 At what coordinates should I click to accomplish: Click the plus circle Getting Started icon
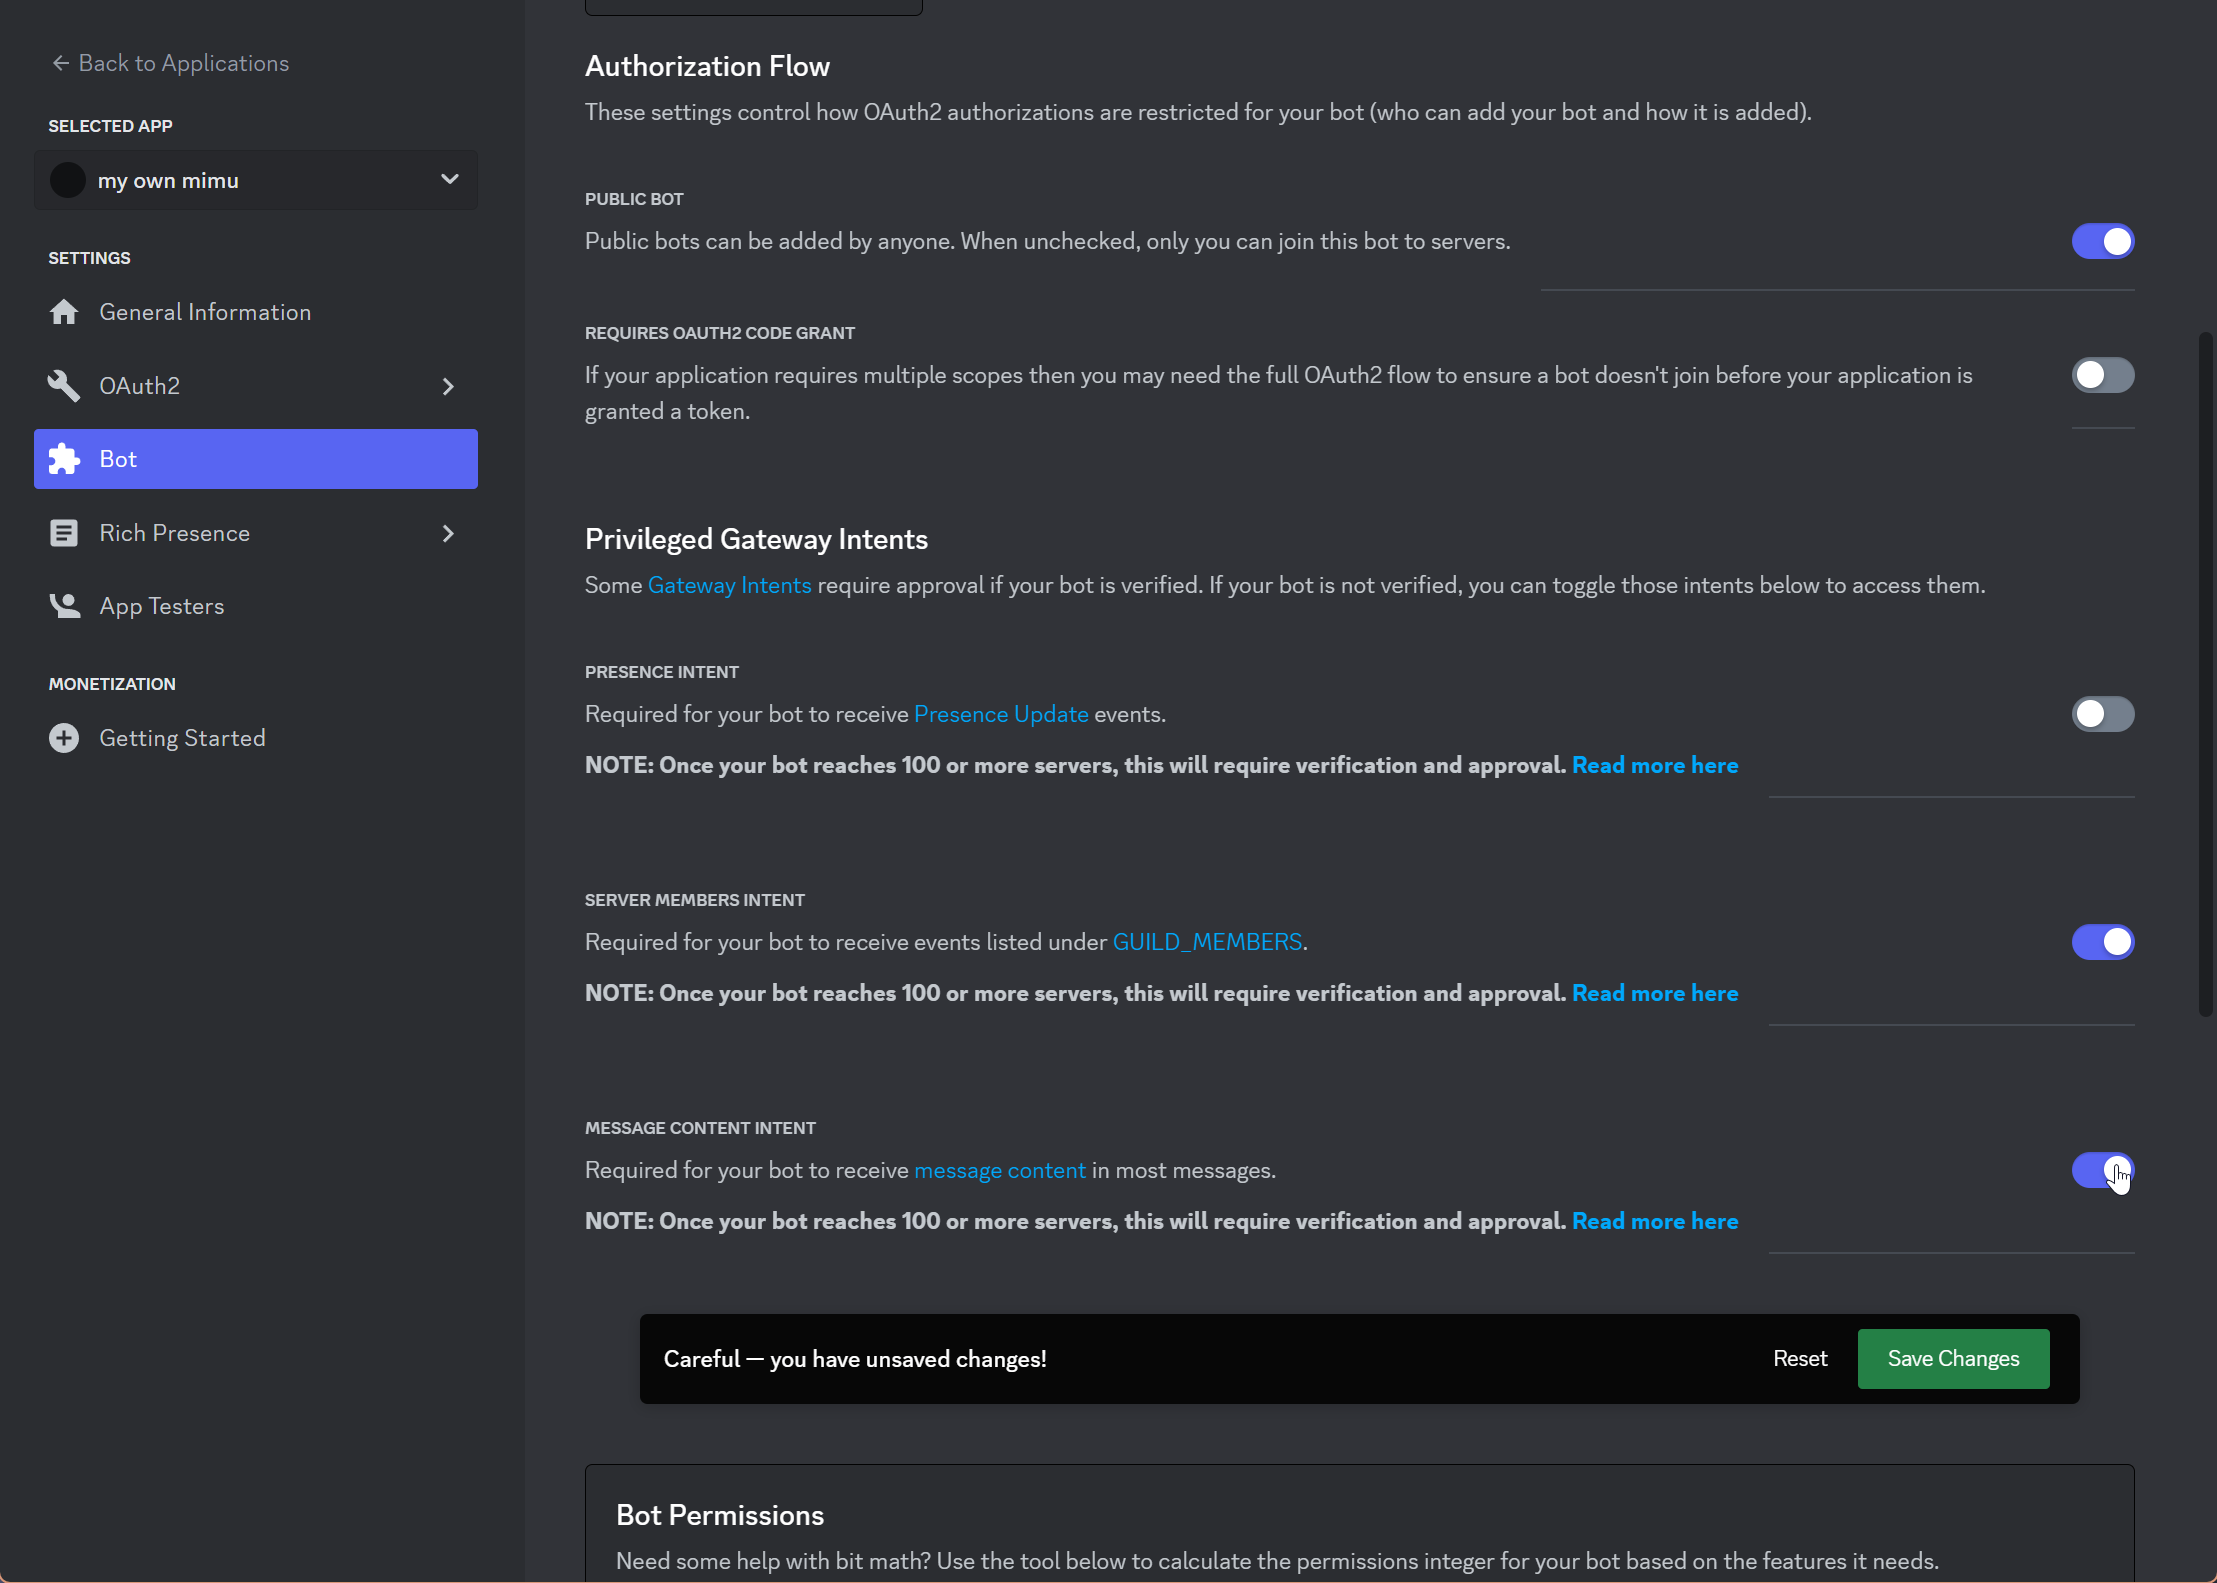[x=64, y=738]
